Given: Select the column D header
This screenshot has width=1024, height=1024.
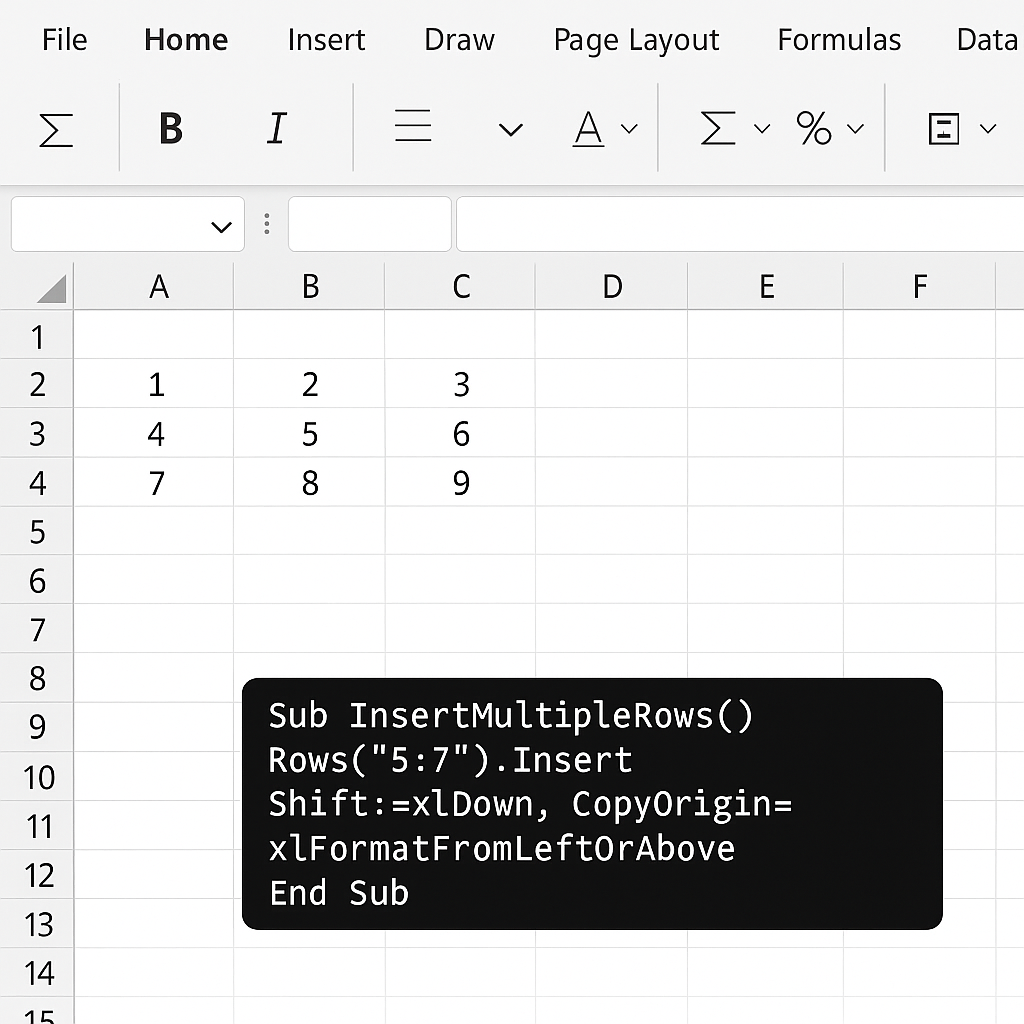Looking at the screenshot, I should 611,287.
